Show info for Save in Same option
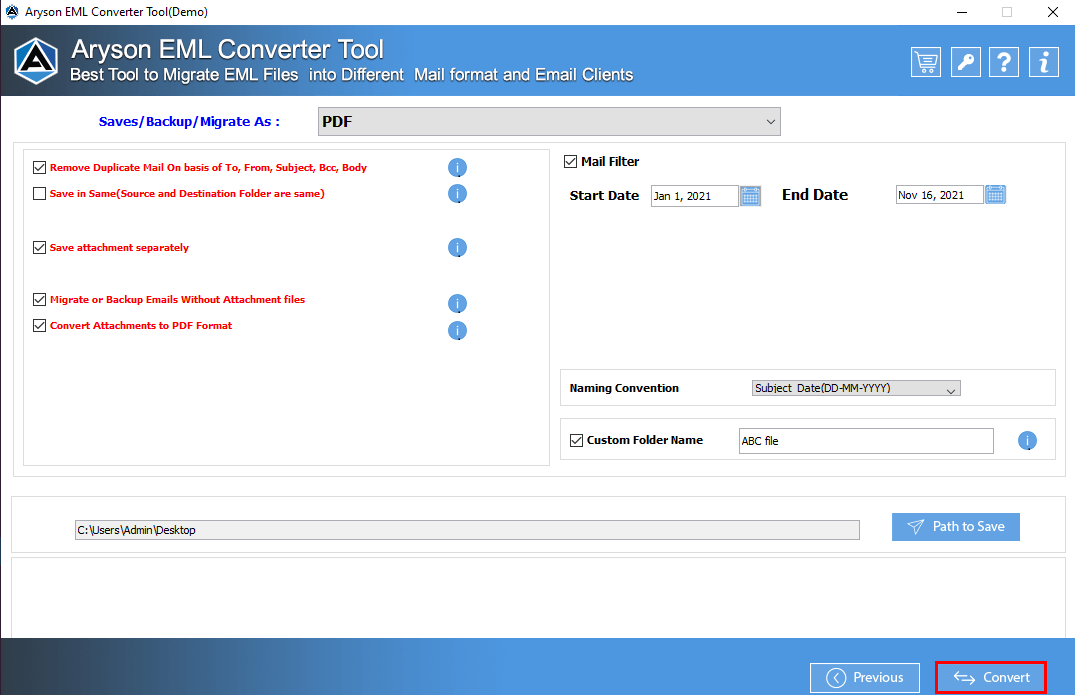Viewport: 1075px width, 695px height. coord(457,194)
